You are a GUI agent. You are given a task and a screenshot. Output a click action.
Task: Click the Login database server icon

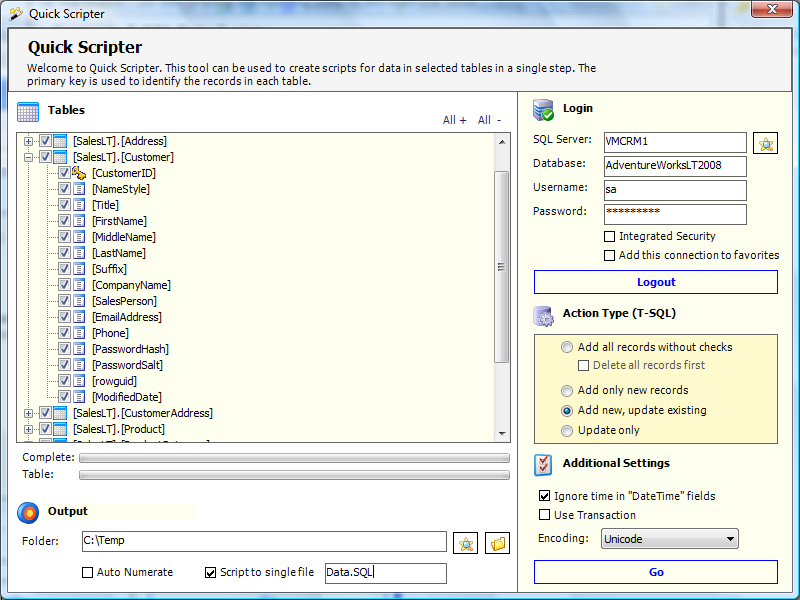543,110
